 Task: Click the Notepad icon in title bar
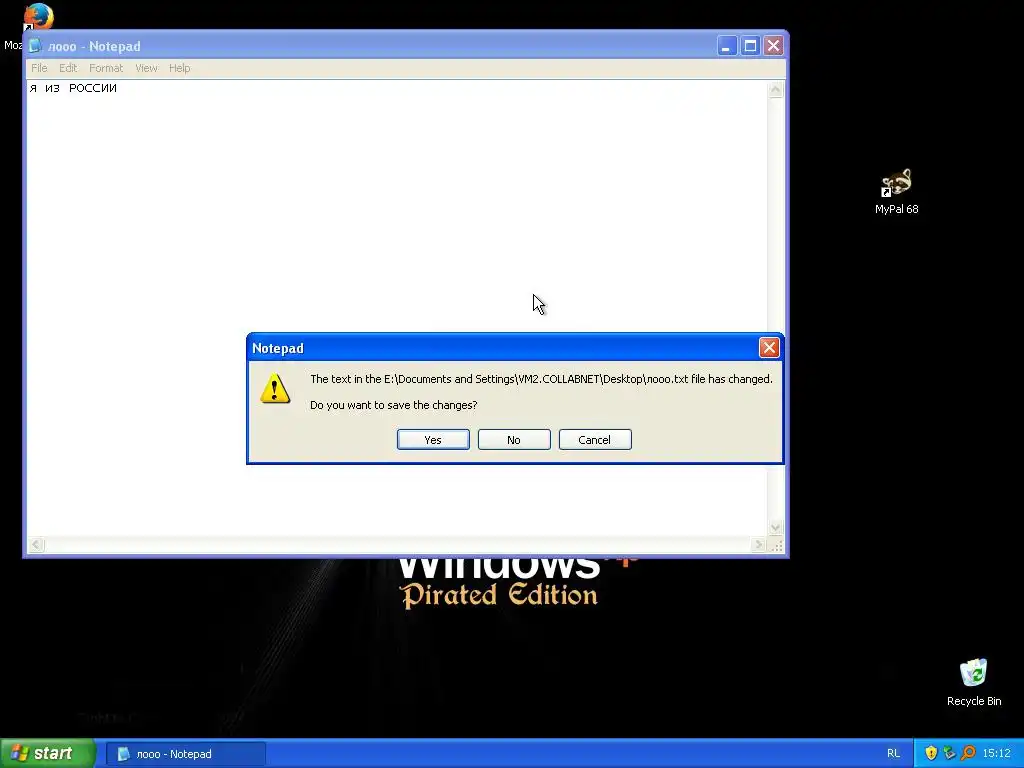click(x=35, y=46)
